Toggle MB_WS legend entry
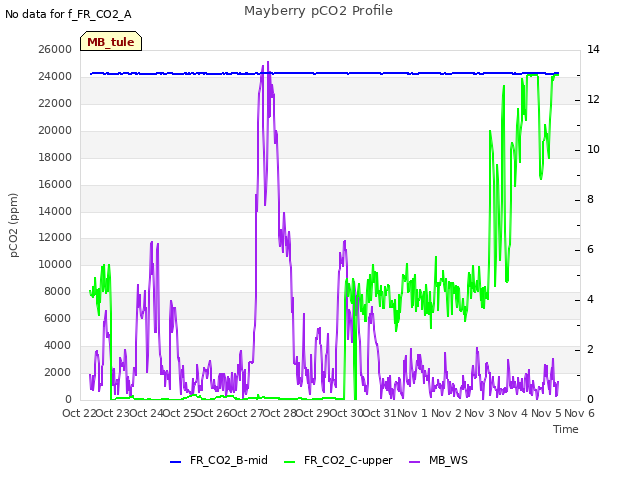This screenshot has width=640, height=480. tap(438, 460)
